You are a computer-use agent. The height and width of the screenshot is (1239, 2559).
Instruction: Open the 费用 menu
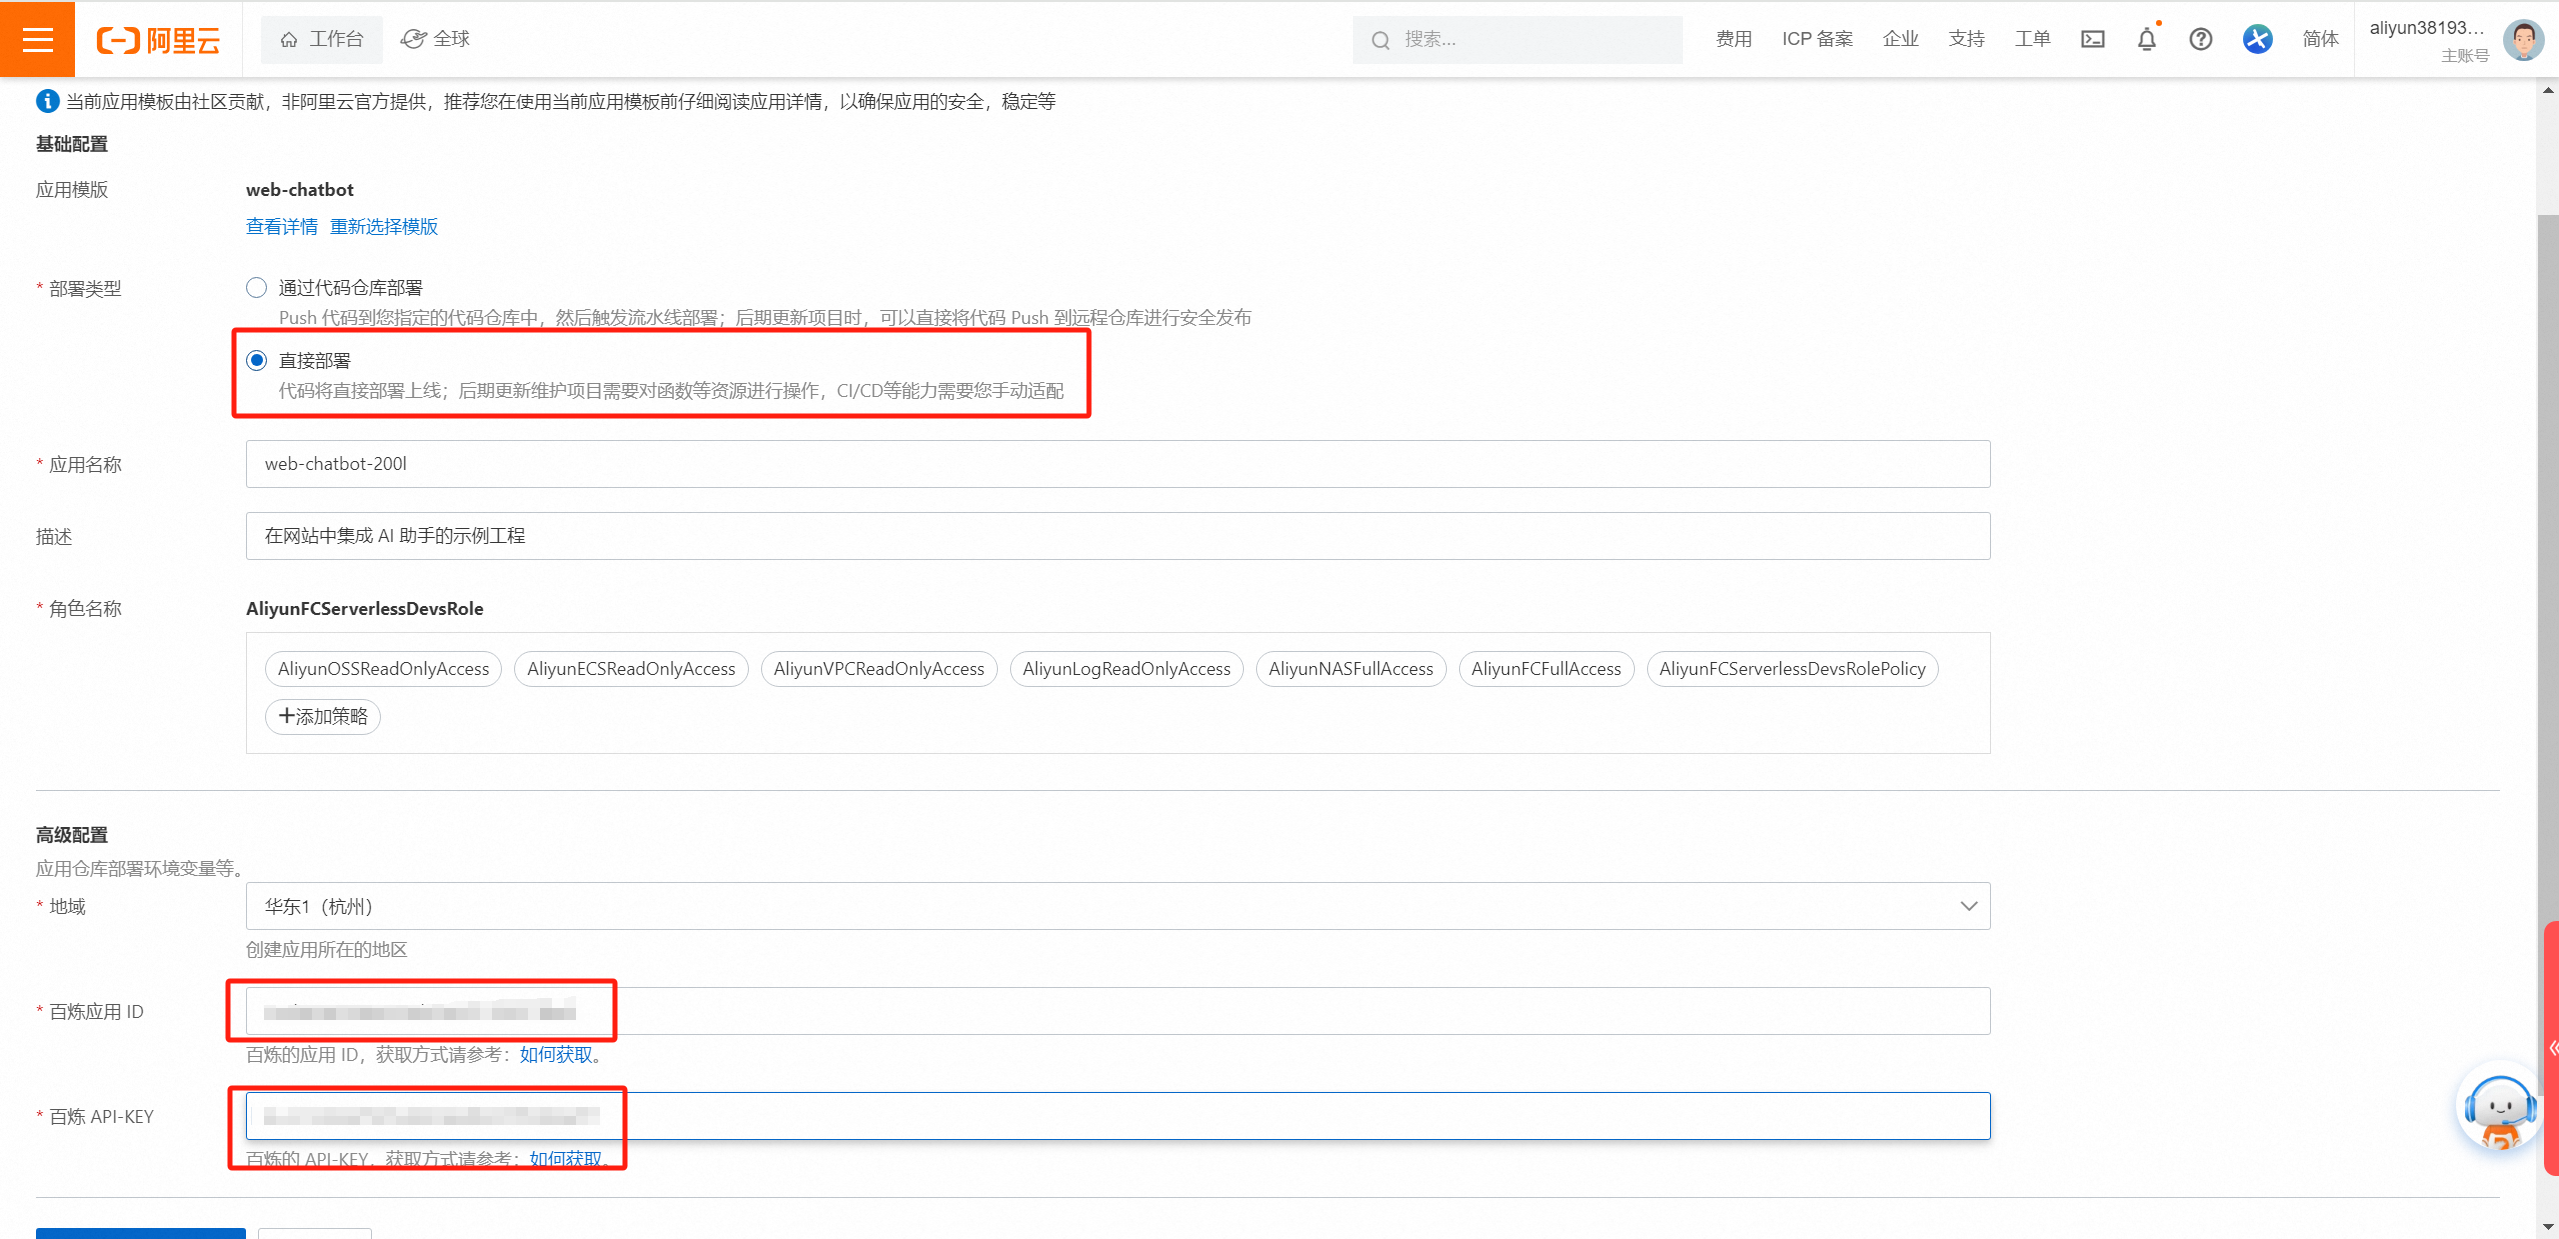(x=1733, y=39)
